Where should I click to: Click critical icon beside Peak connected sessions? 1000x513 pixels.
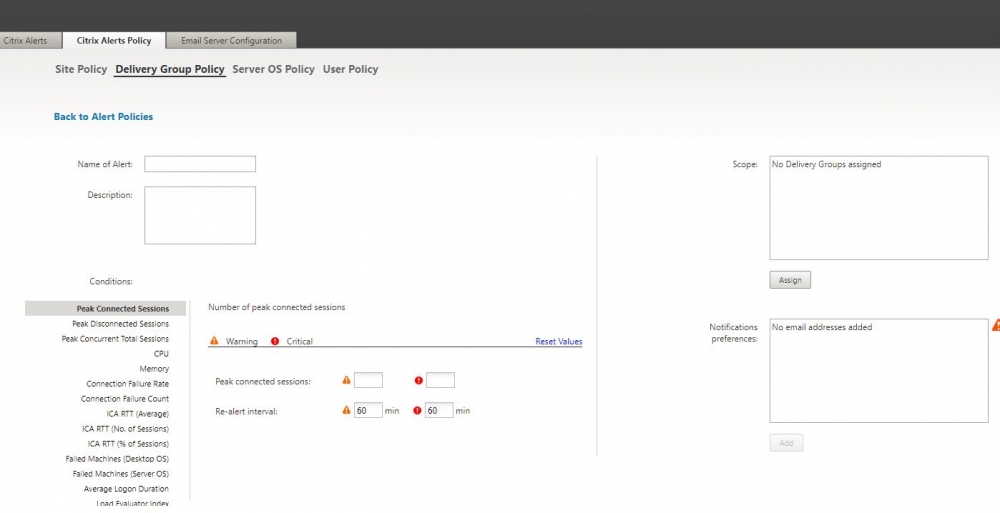click(x=418, y=380)
